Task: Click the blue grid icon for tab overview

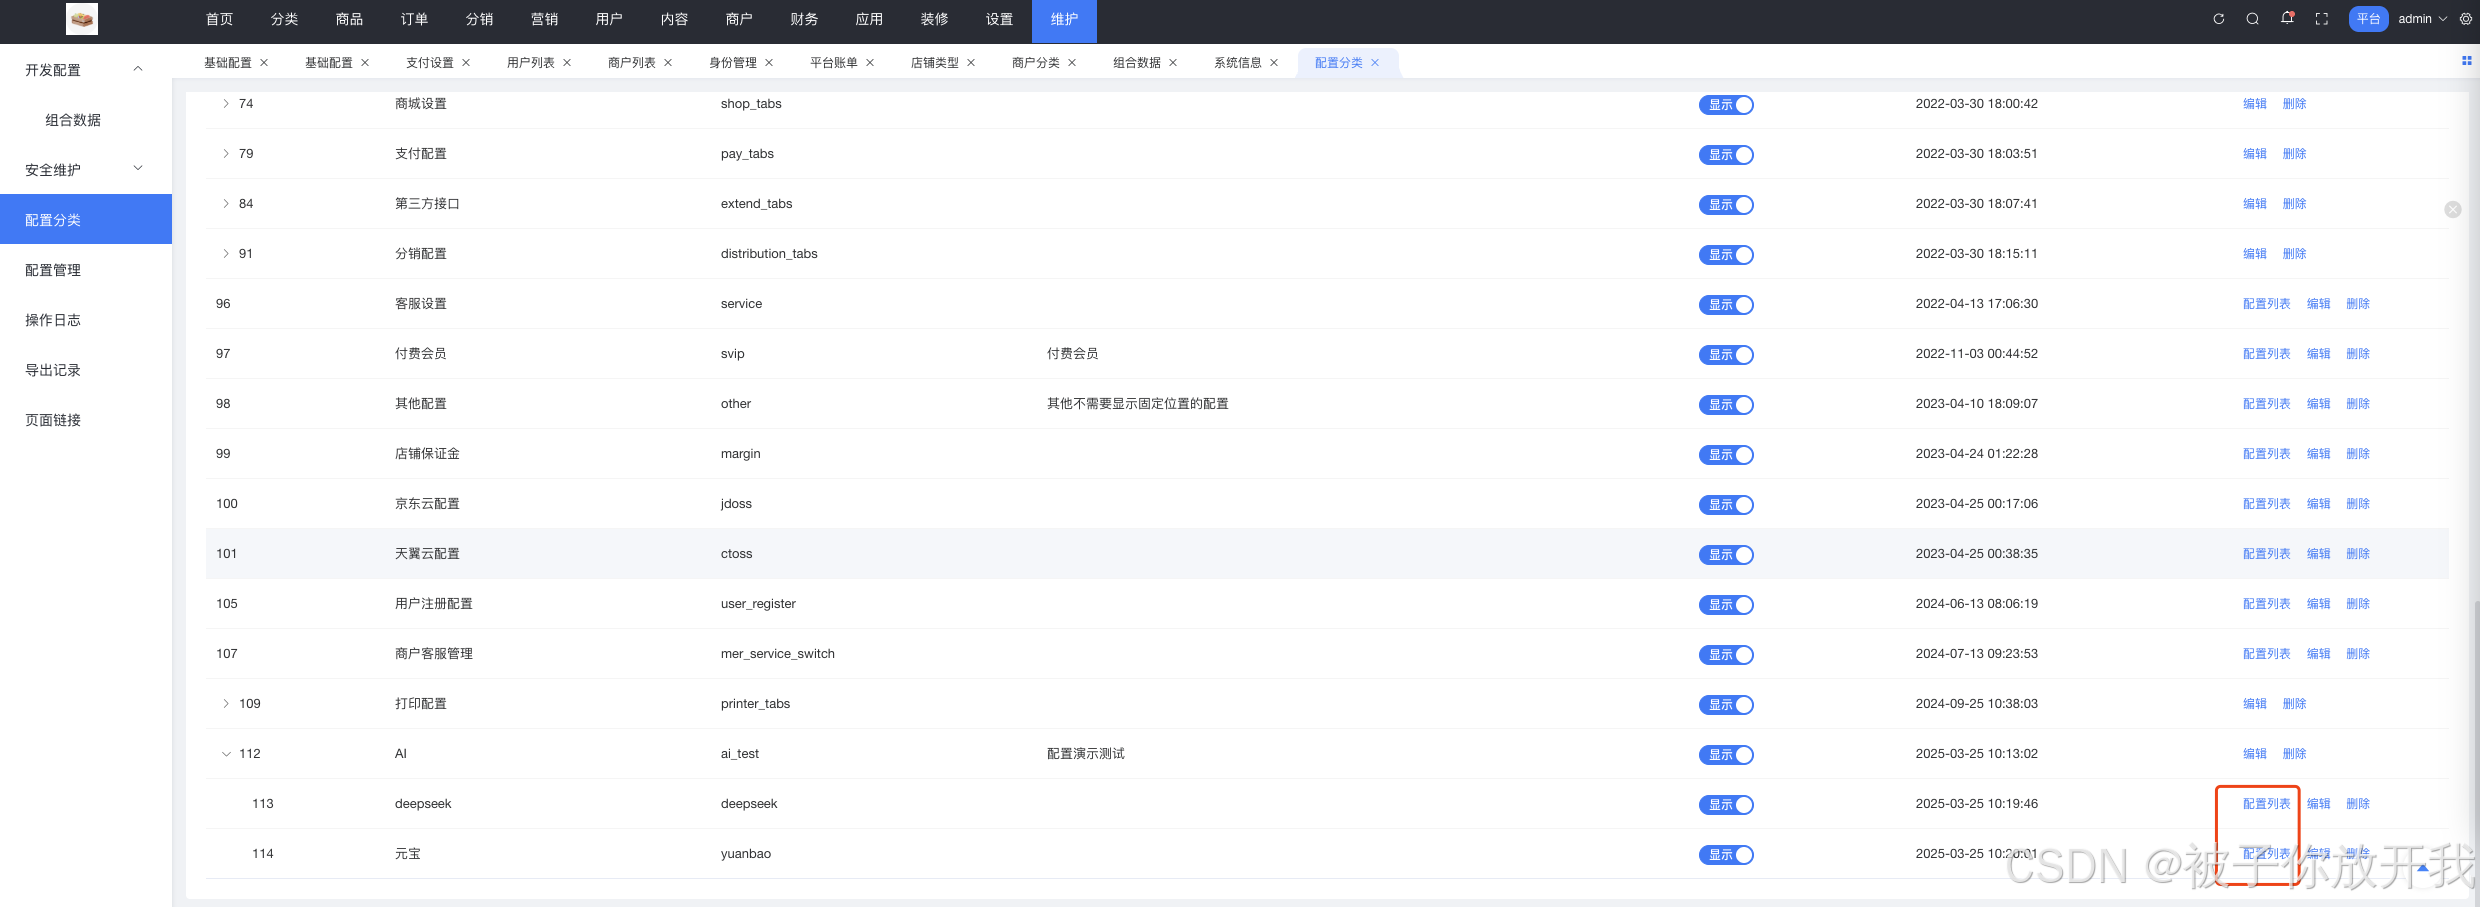Action: pos(2467,61)
